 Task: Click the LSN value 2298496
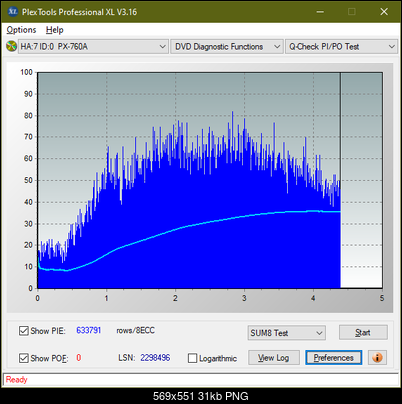(x=155, y=358)
